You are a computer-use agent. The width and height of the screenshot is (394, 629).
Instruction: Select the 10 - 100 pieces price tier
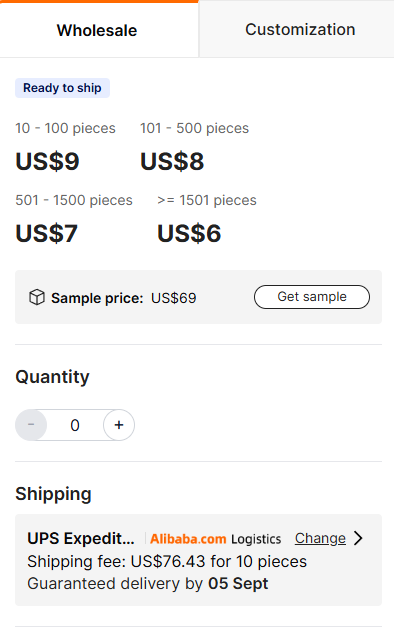pyautogui.click(x=65, y=146)
